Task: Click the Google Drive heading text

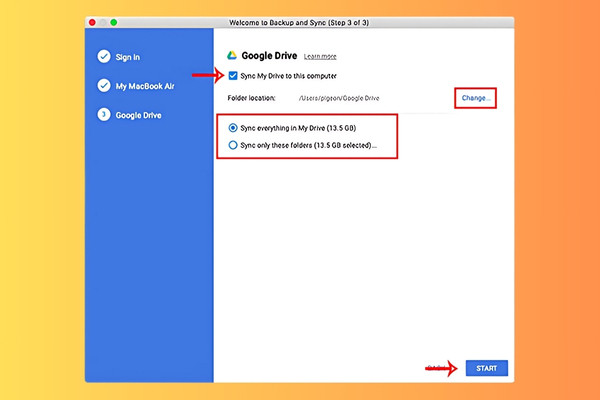Action: [x=269, y=56]
